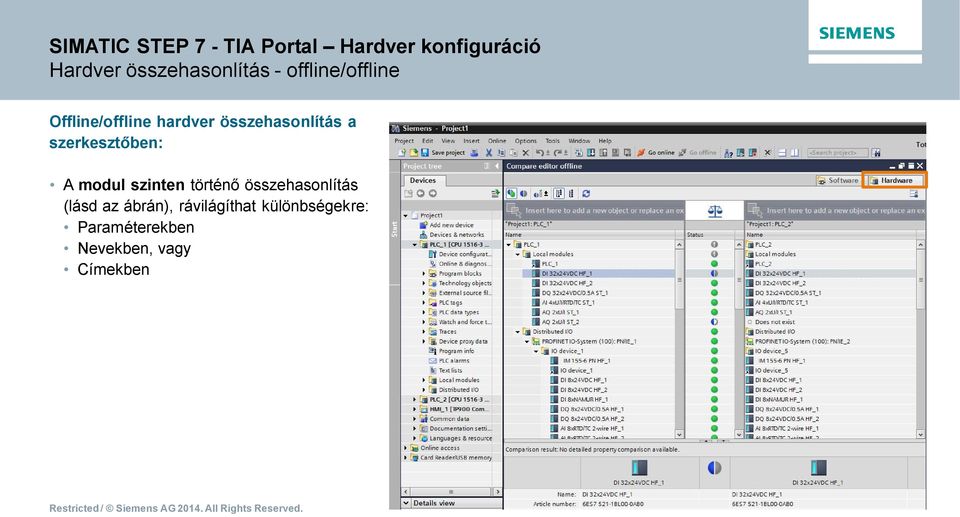Click the Open project folder icon
Screen dimensions: 960x517
coord(413,153)
